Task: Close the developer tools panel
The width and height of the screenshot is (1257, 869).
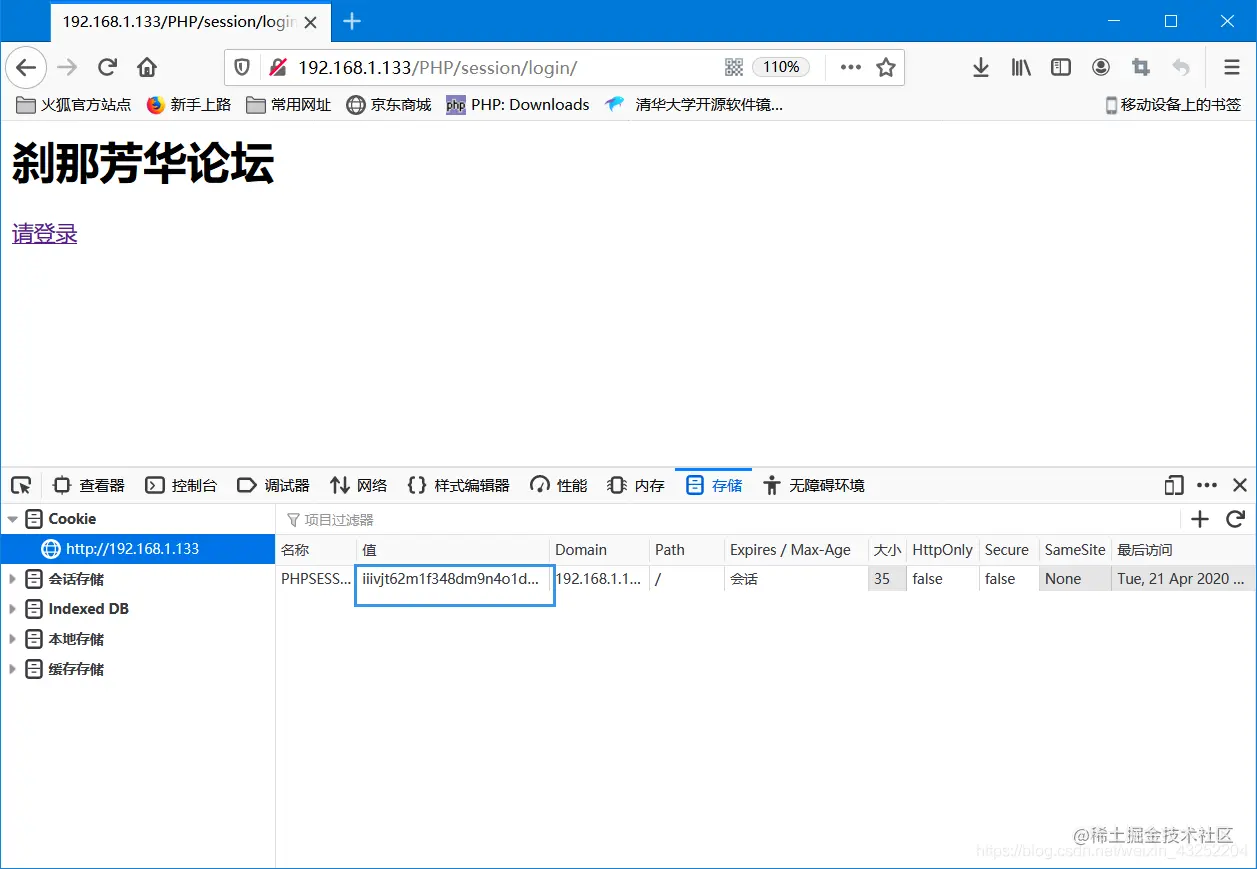Action: [1240, 485]
